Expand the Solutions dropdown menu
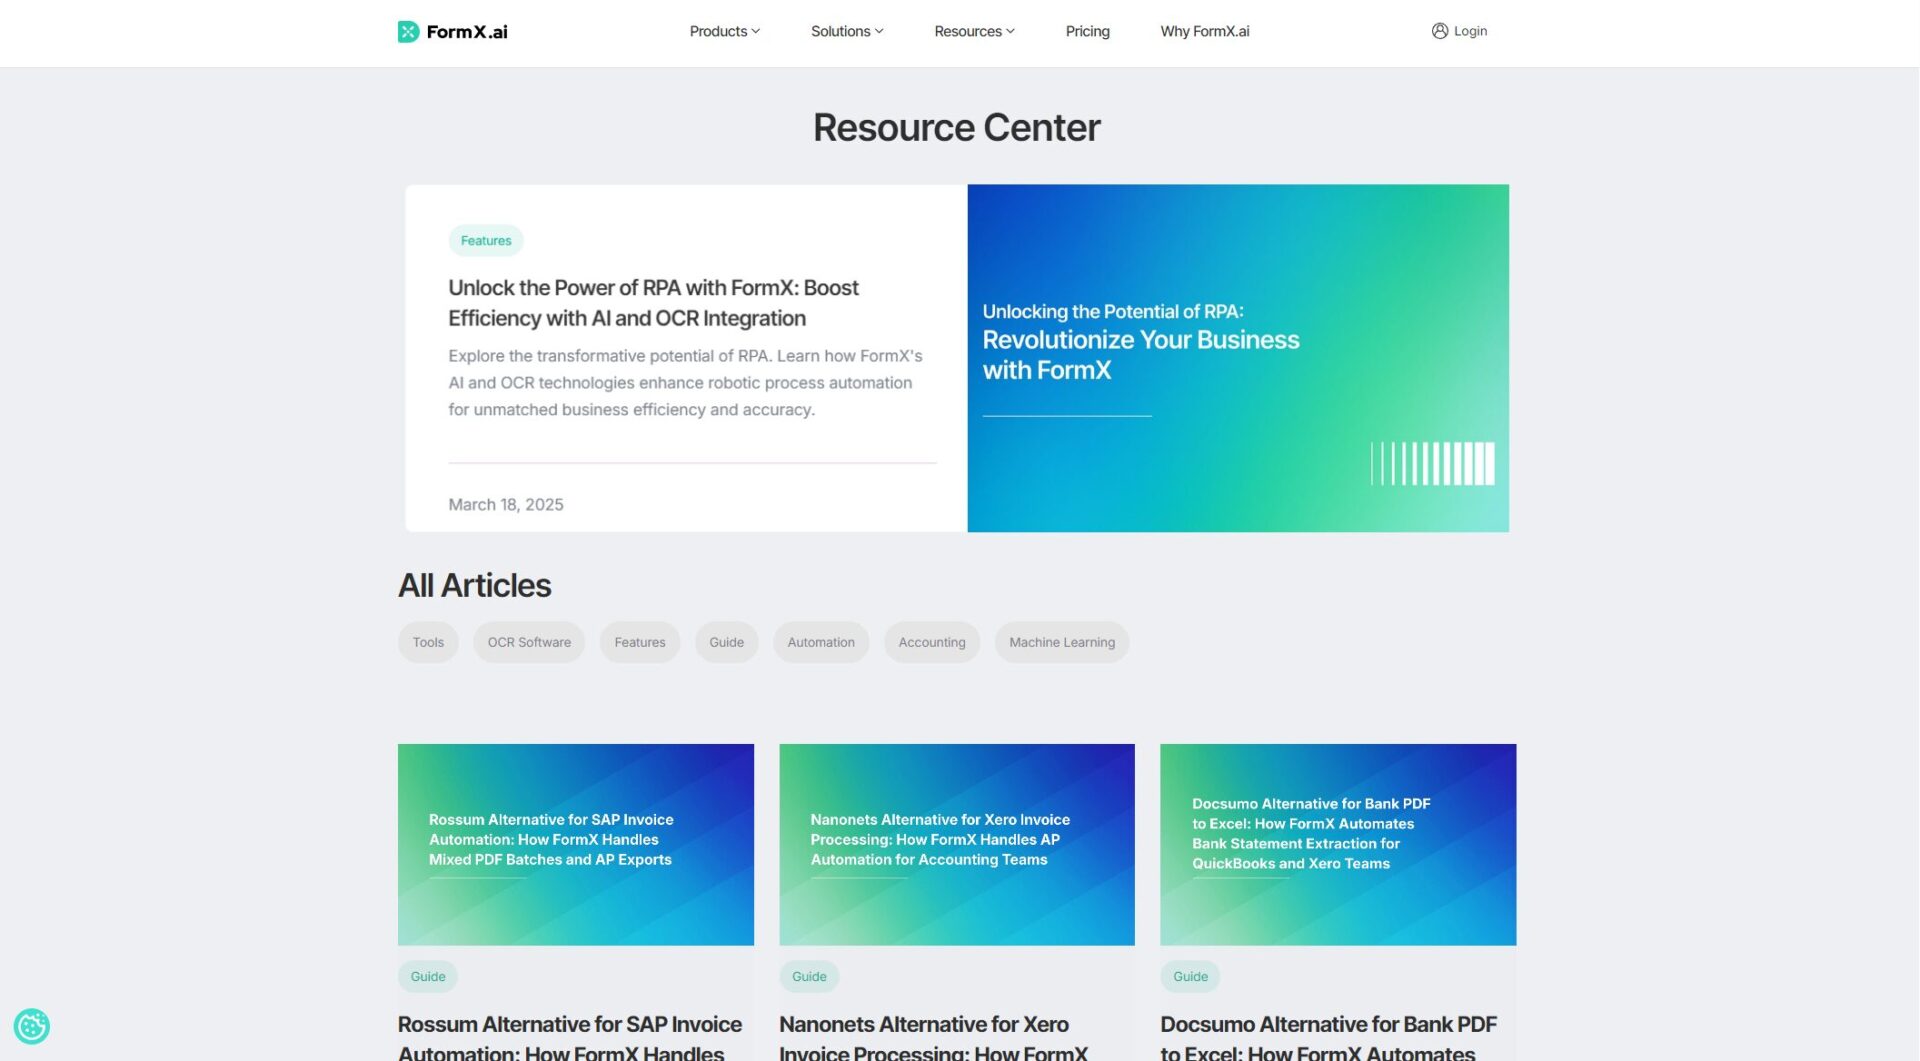Screen dimensions: 1920x1061 846,31
